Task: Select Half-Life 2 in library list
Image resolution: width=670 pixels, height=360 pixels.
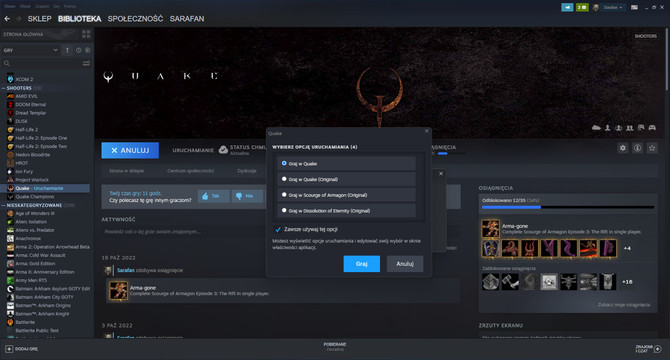Action: (26, 130)
